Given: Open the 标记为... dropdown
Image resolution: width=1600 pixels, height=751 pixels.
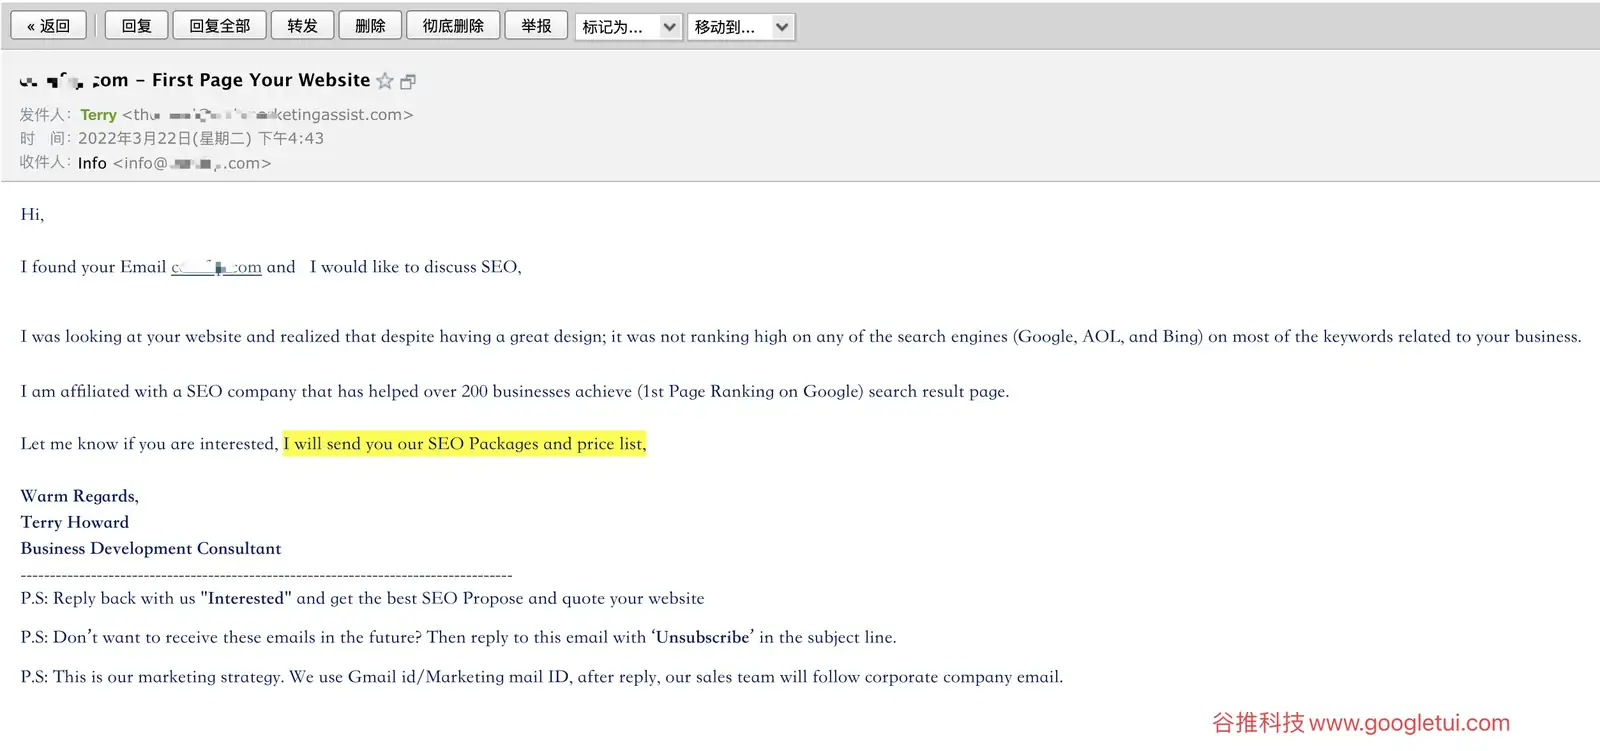Looking at the screenshot, I should (629, 27).
